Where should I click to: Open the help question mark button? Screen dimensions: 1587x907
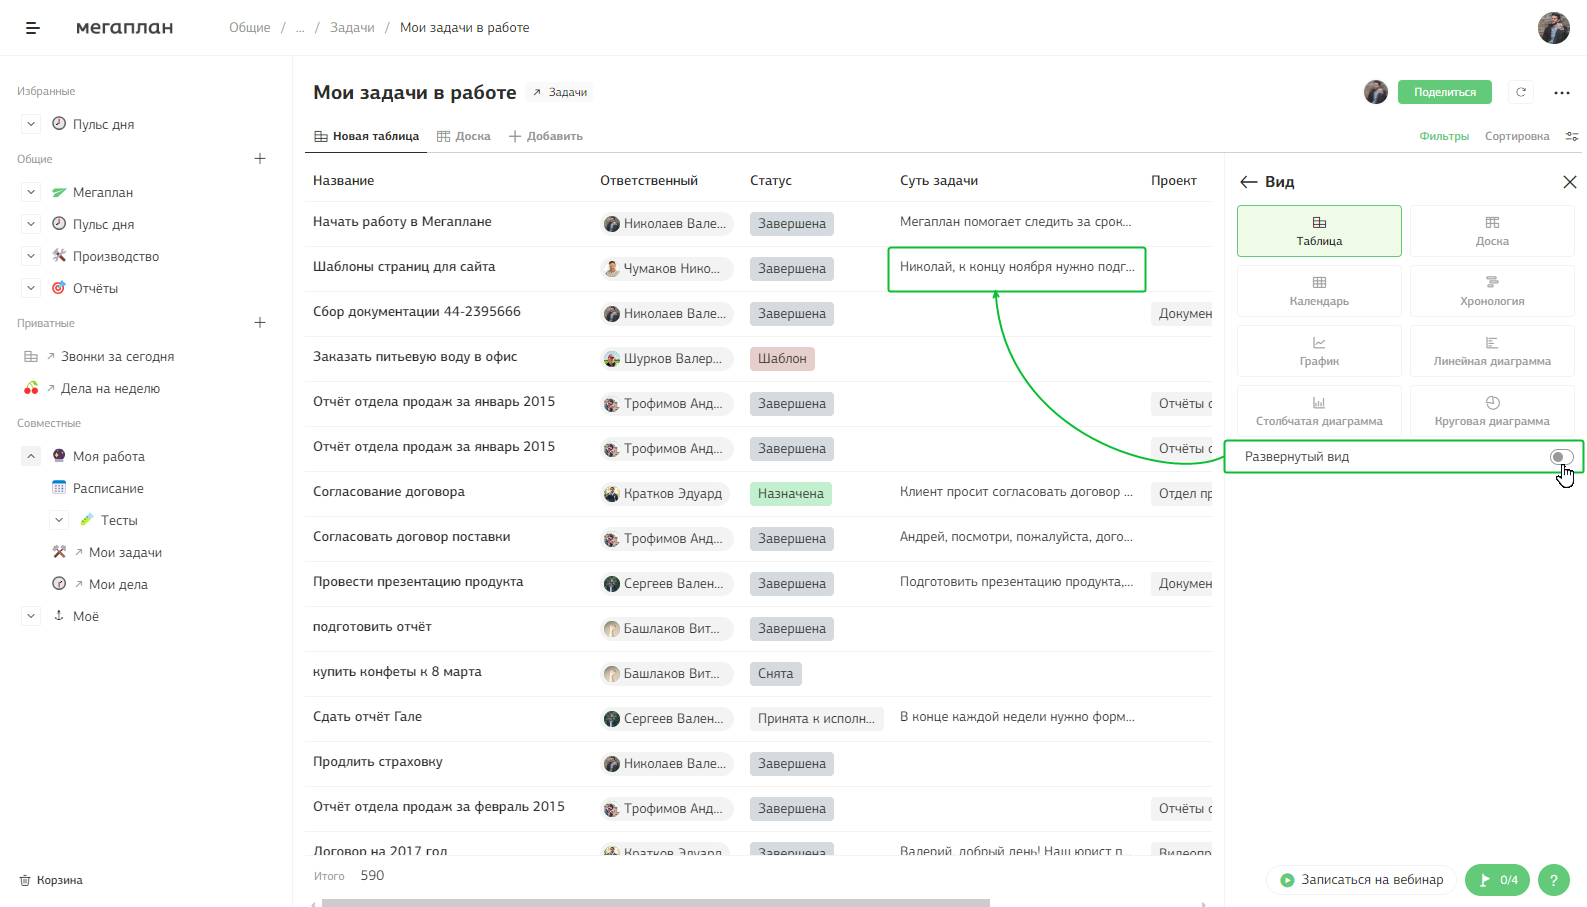pyautogui.click(x=1553, y=880)
